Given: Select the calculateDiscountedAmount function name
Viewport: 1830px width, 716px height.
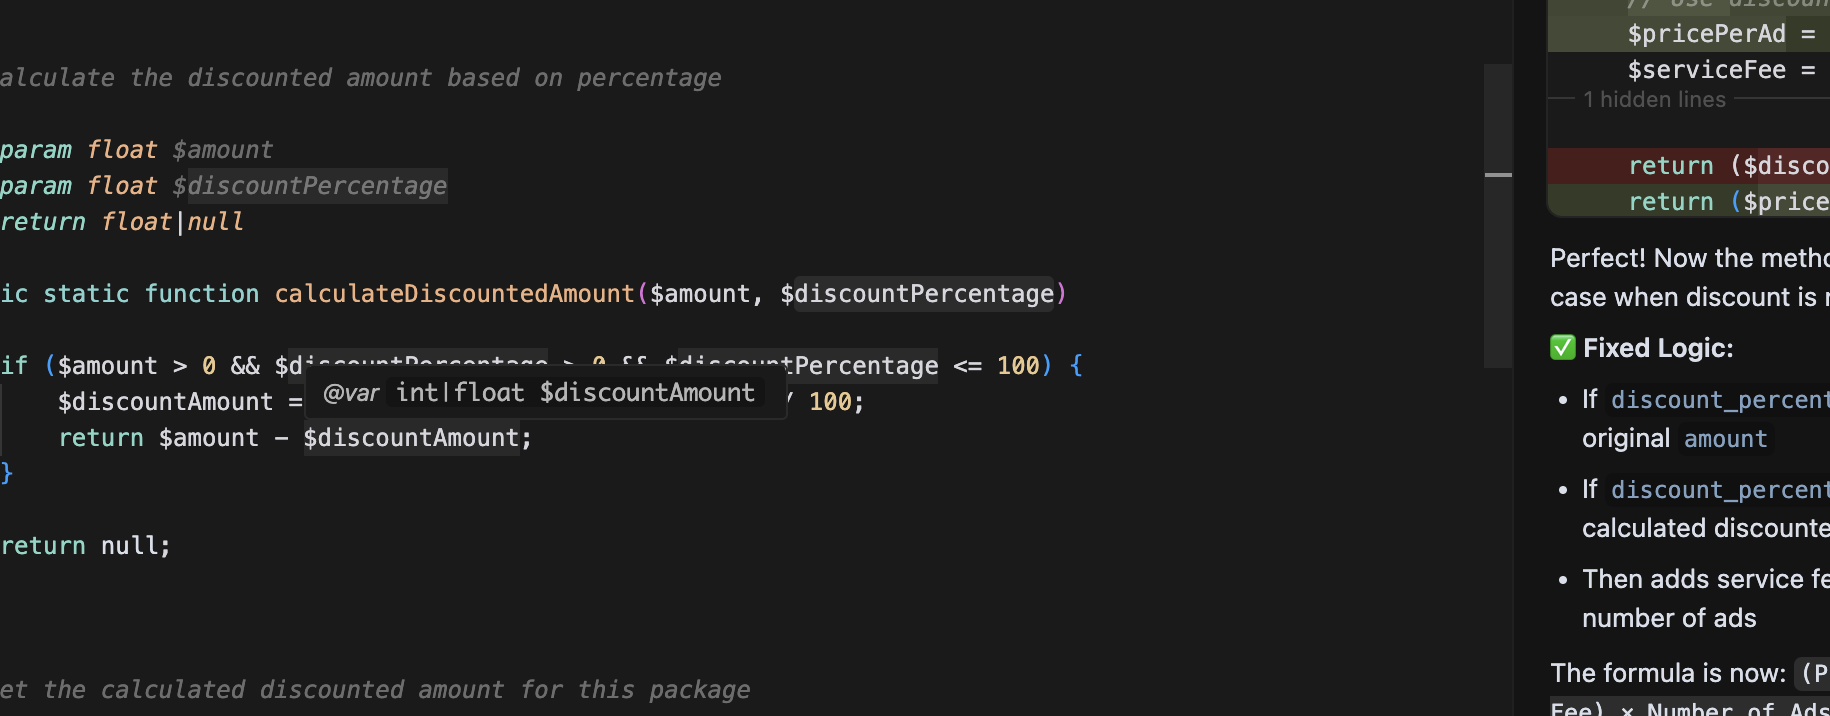Looking at the screenshot, I should tap(455, 294).
